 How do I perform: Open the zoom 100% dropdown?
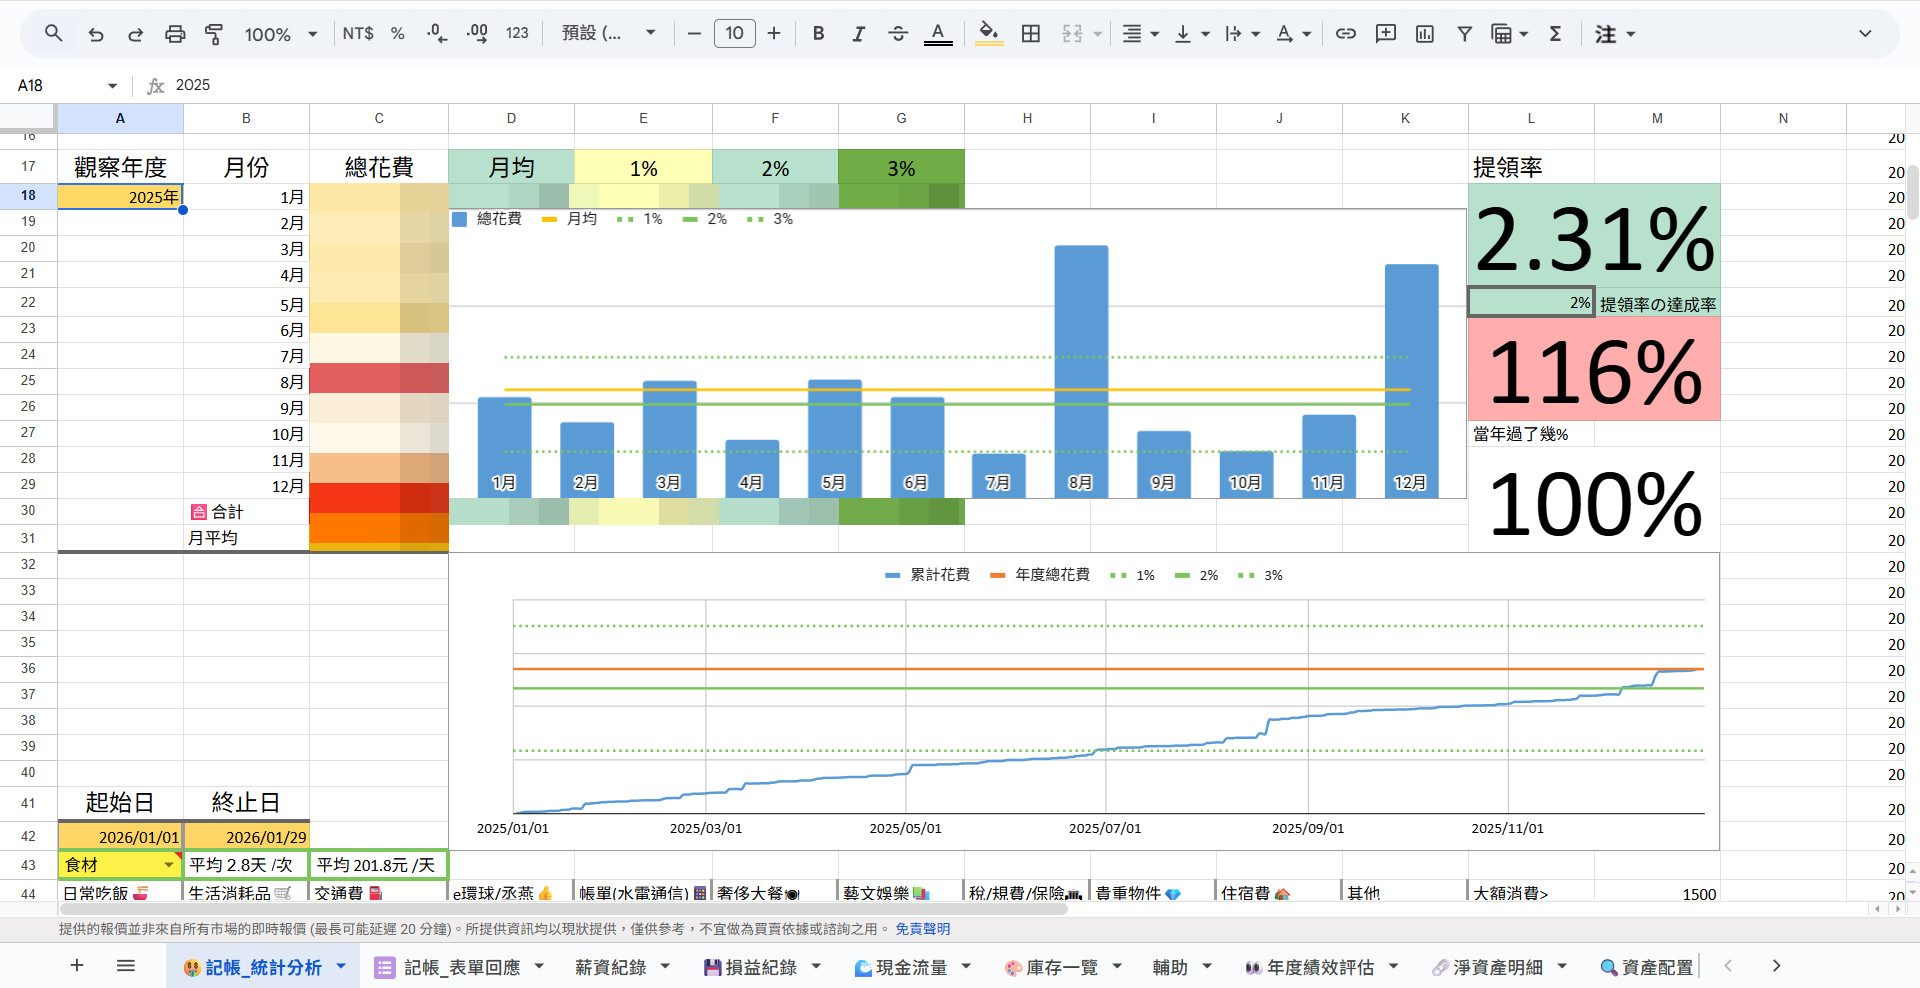pyautogui.click(x=281, y=34)
